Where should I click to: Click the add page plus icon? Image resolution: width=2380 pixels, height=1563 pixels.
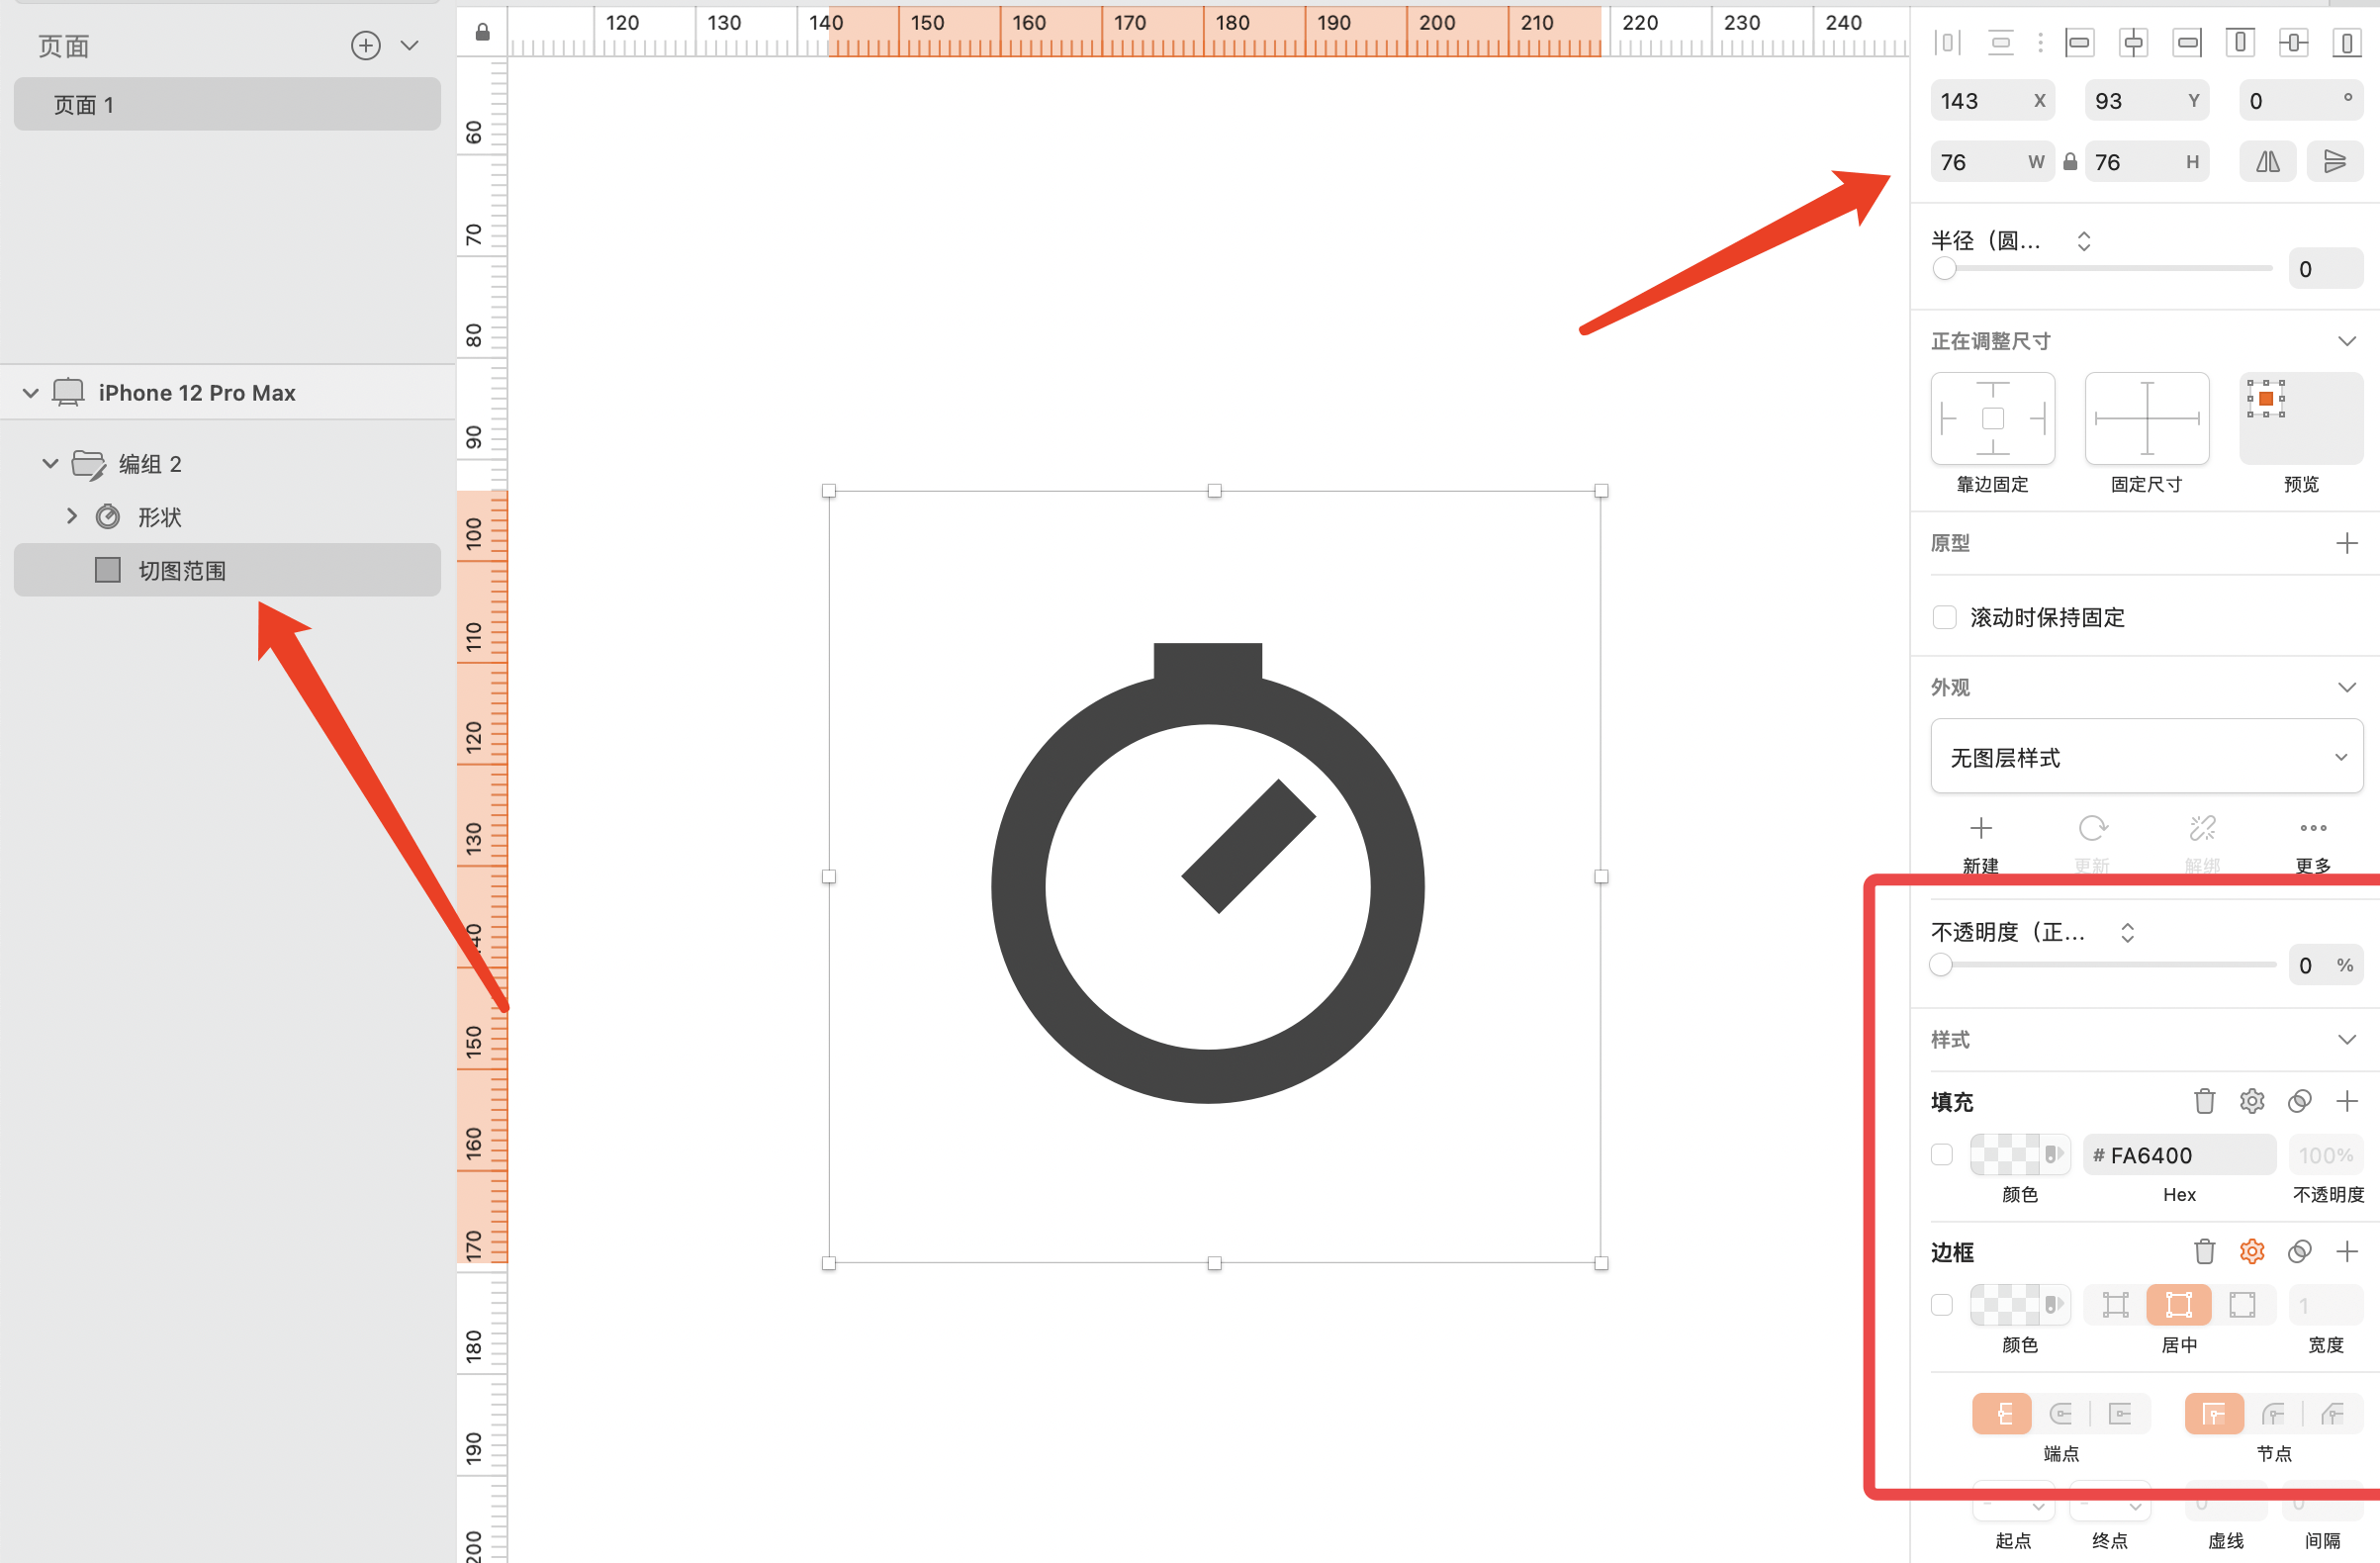(366, 45)
